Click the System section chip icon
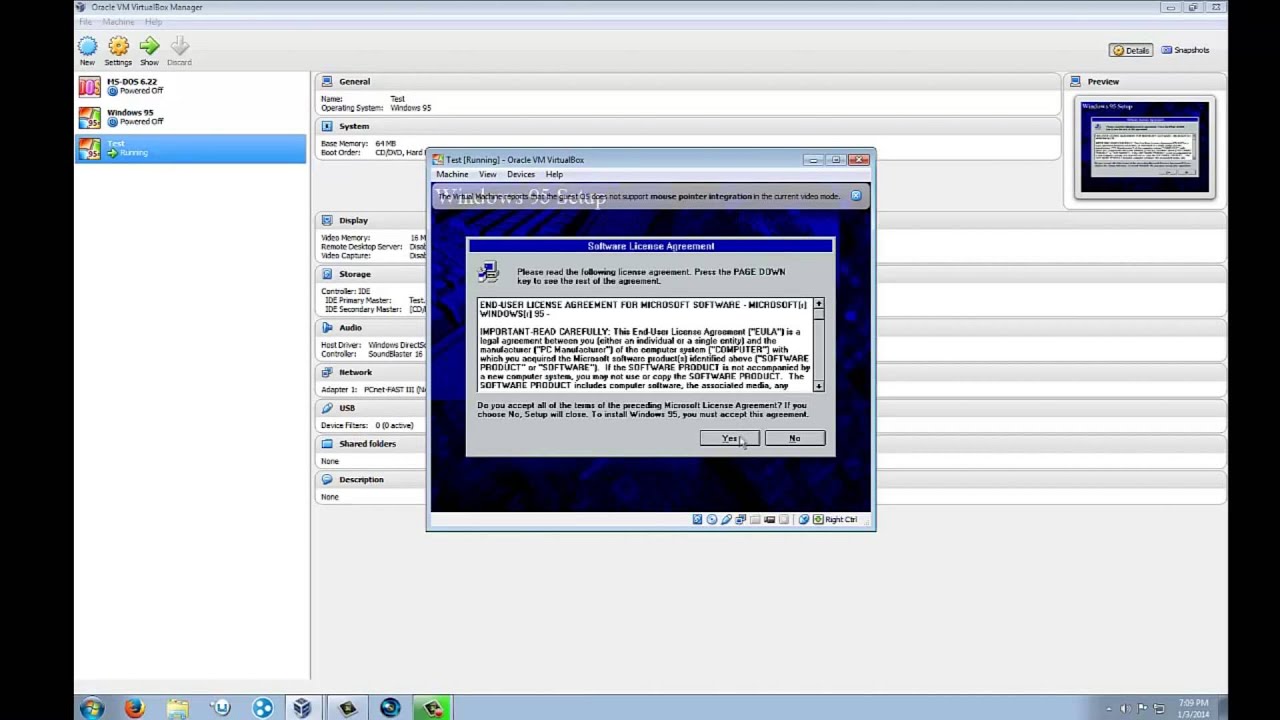Image resolution: width=1280 pixels, height=720 pixels. click(x=327, y=126)
